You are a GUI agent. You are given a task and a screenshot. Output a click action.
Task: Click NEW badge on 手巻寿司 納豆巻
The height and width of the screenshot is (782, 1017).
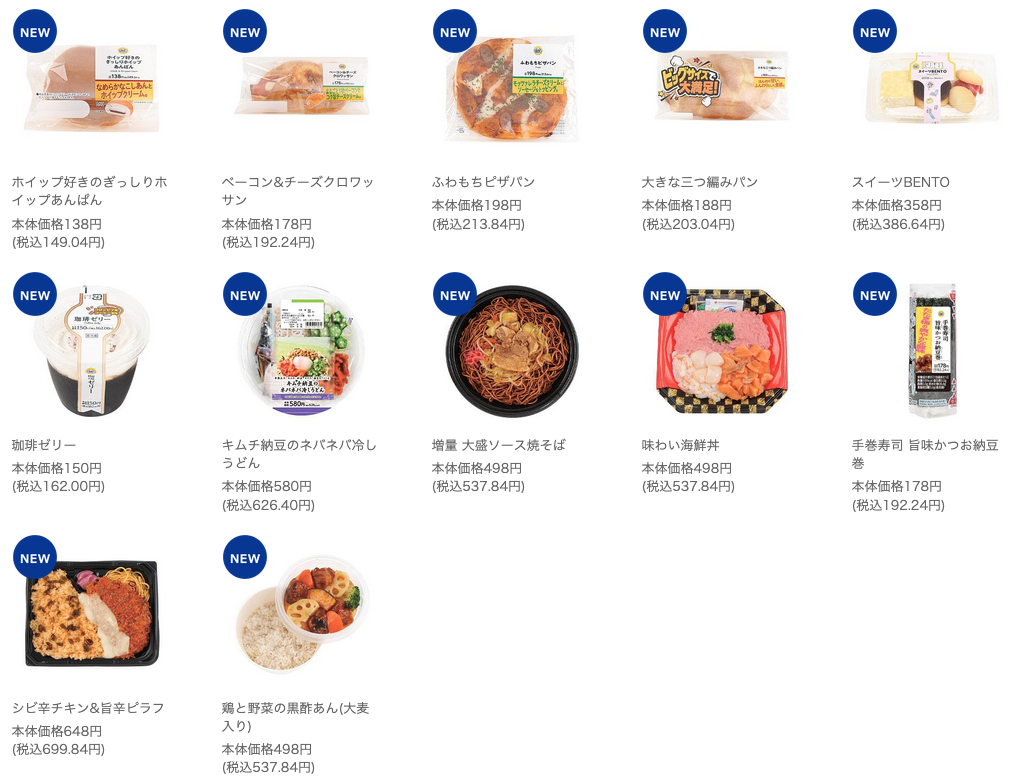point(875,294)
